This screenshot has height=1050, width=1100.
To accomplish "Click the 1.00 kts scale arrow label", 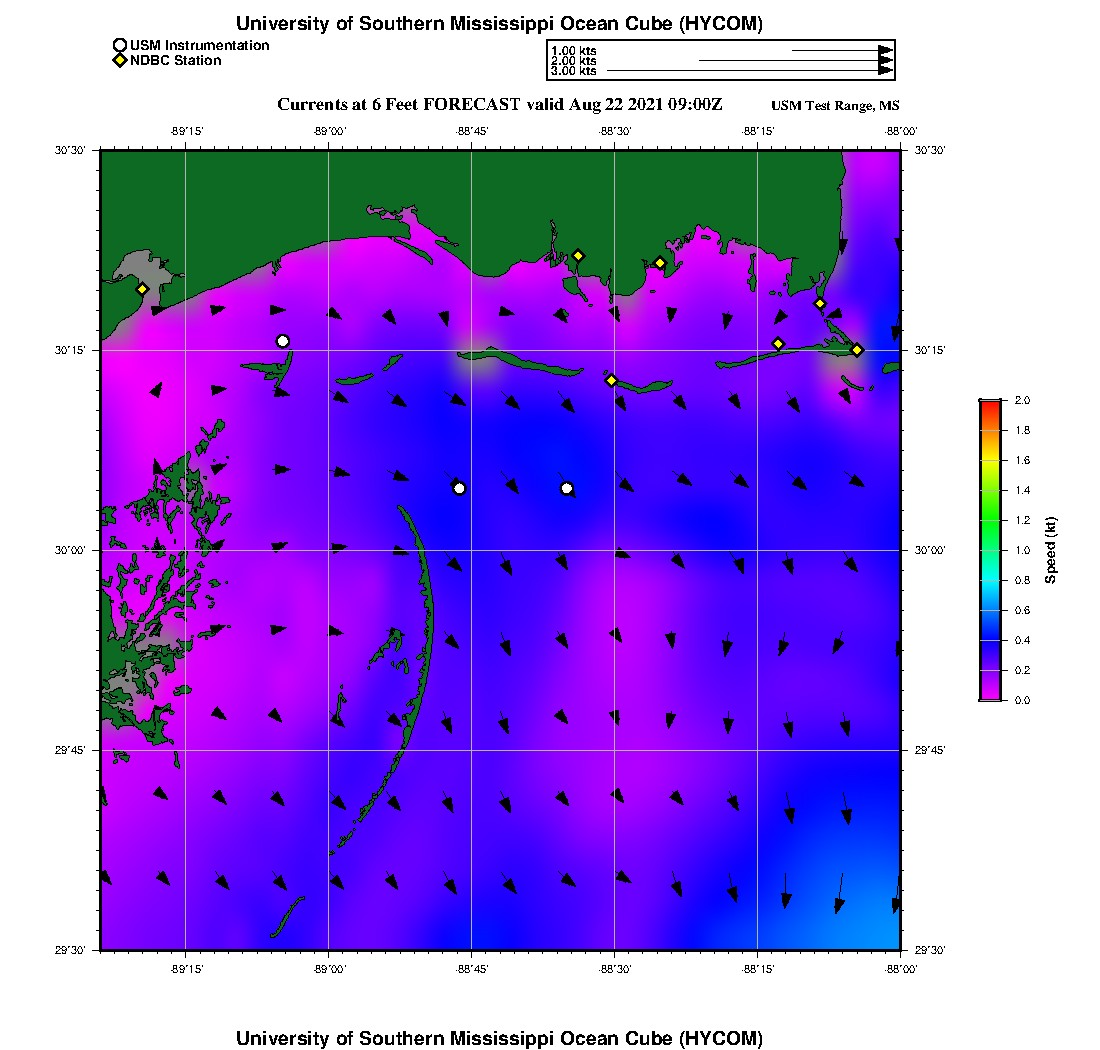I will point(574,51).
